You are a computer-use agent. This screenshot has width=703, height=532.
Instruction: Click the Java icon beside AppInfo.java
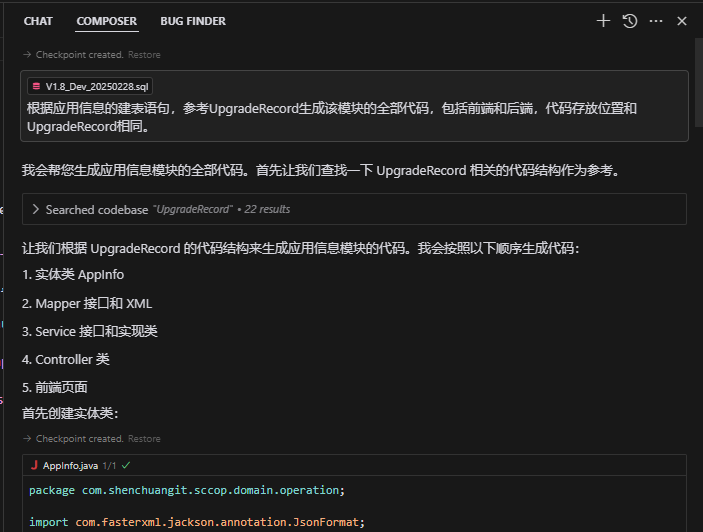tap(34, 466)
